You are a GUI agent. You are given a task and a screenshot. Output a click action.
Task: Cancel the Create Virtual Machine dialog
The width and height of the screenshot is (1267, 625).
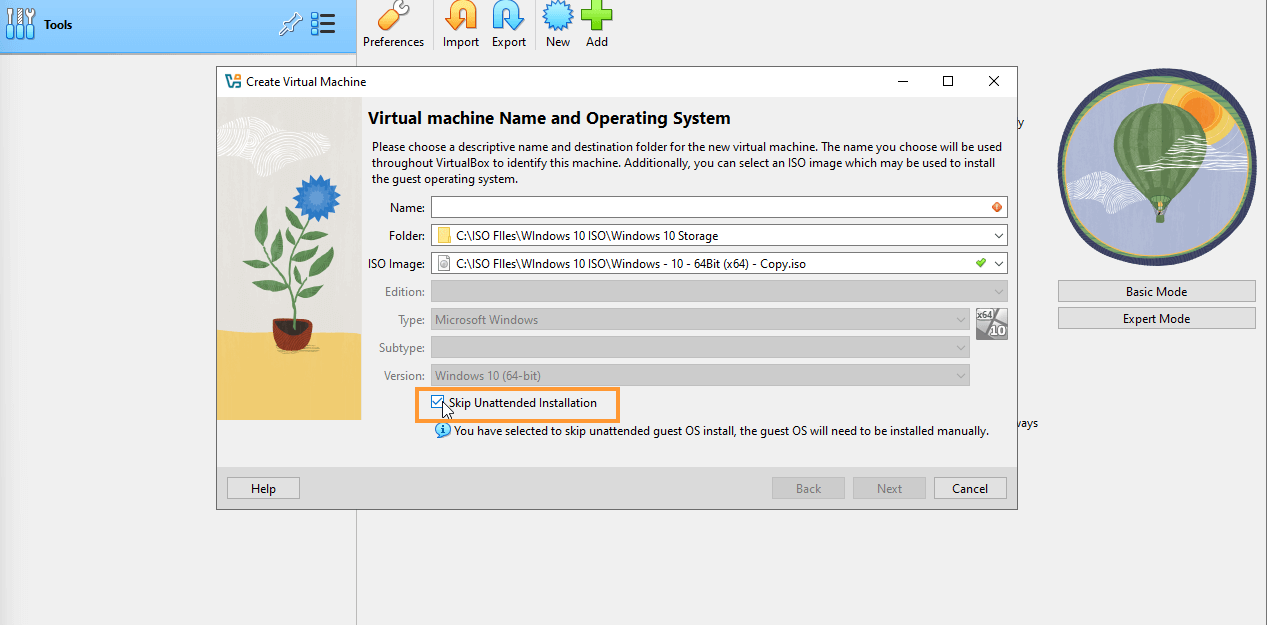pos(970,488)
